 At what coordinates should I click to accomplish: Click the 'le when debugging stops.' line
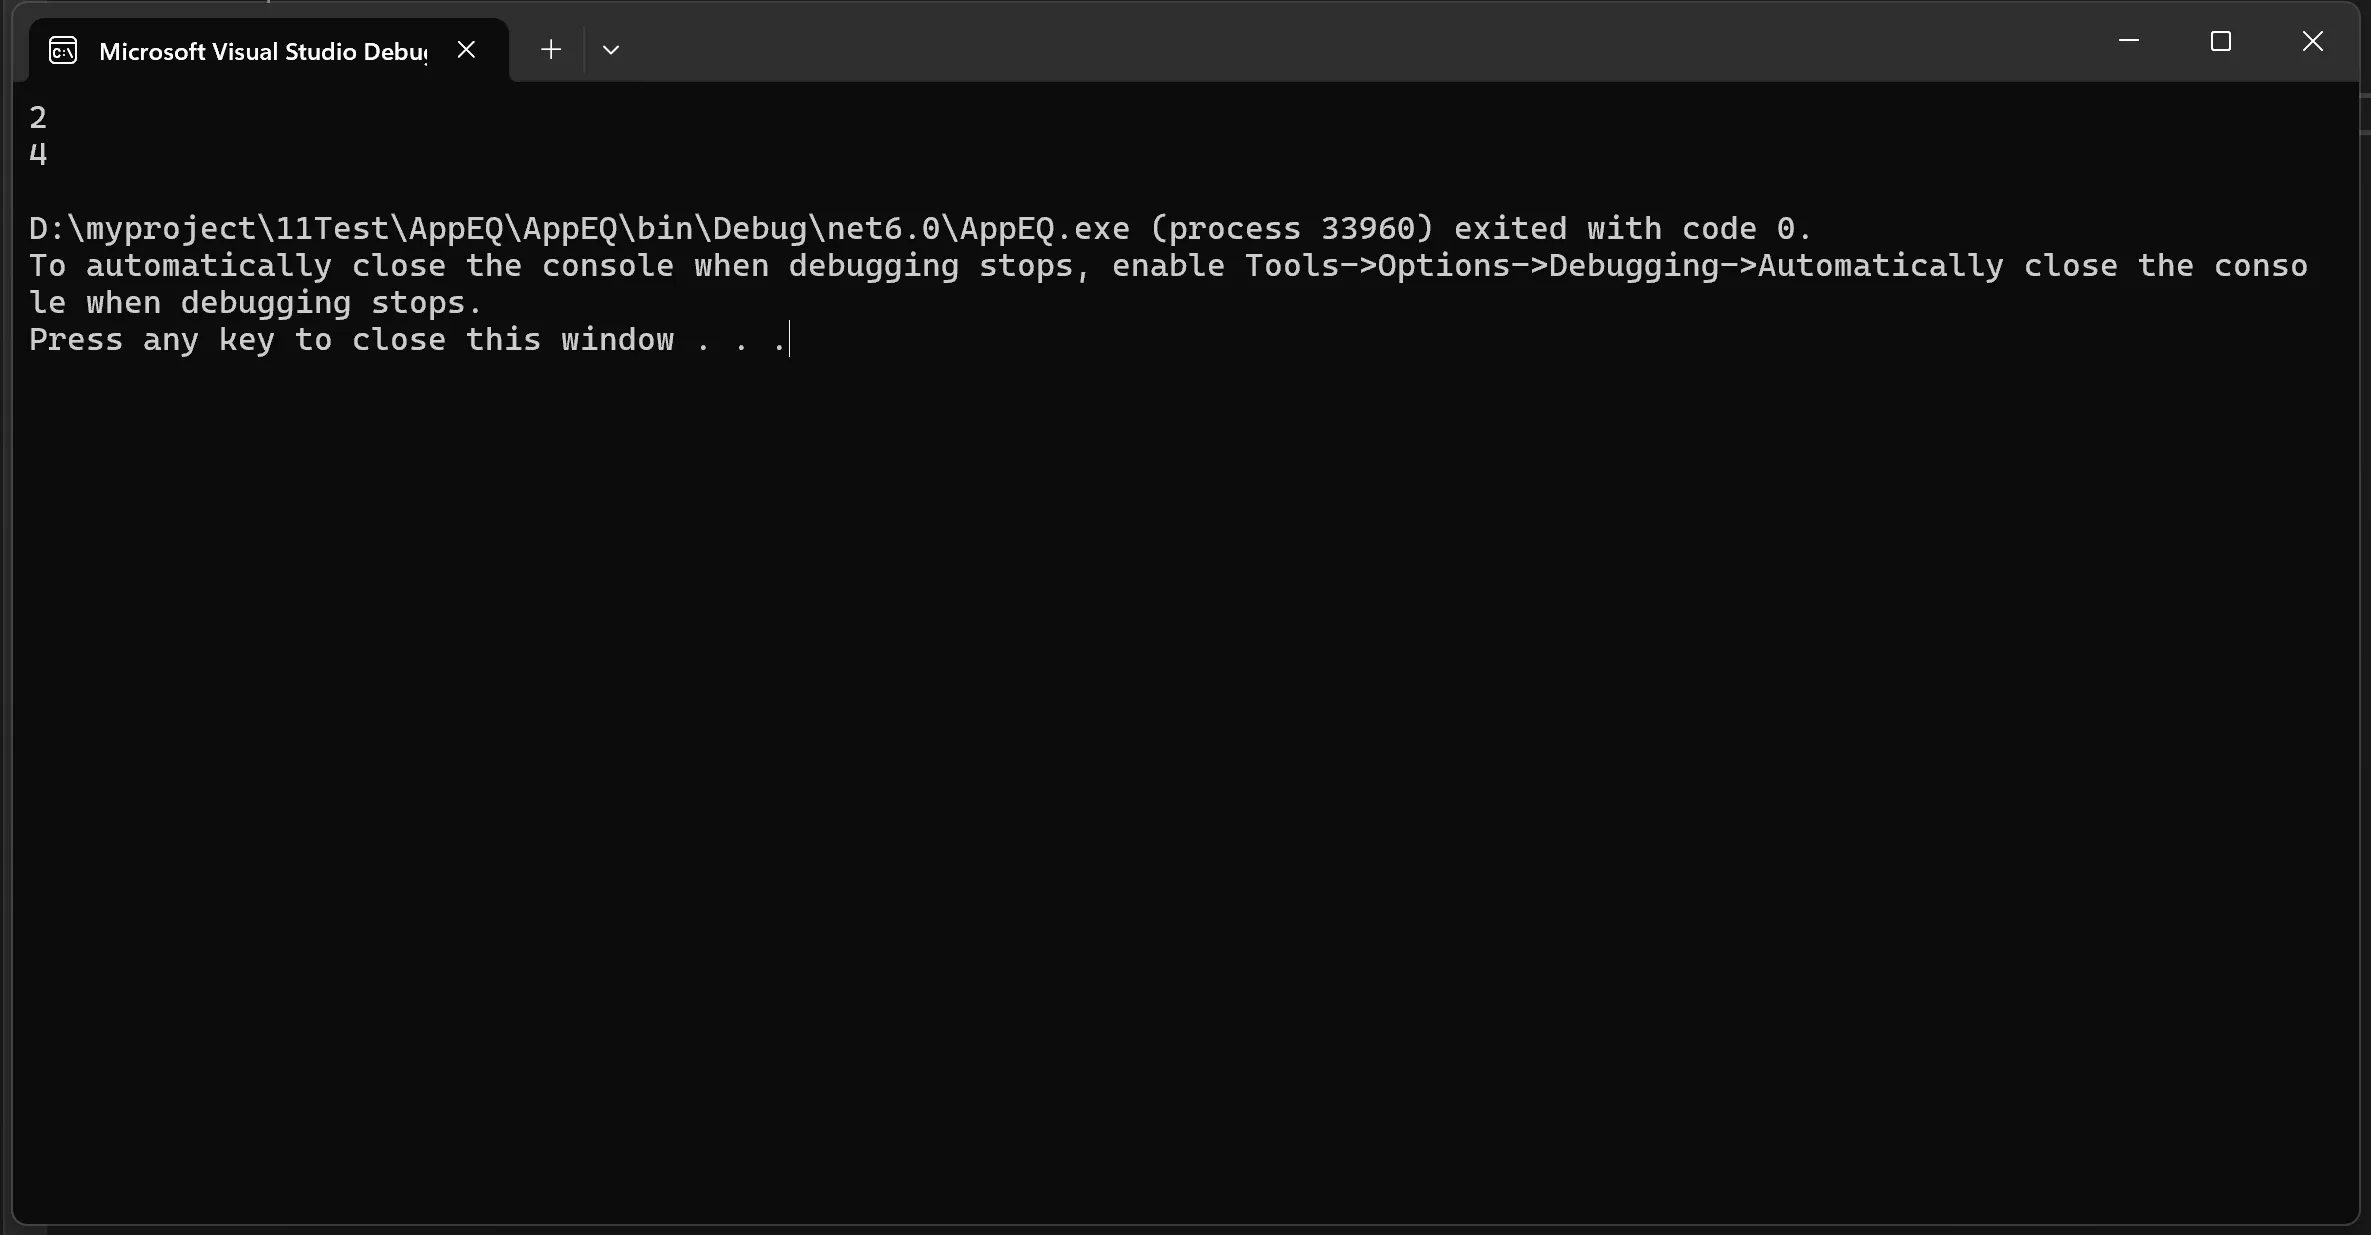(x=256, y=303)
